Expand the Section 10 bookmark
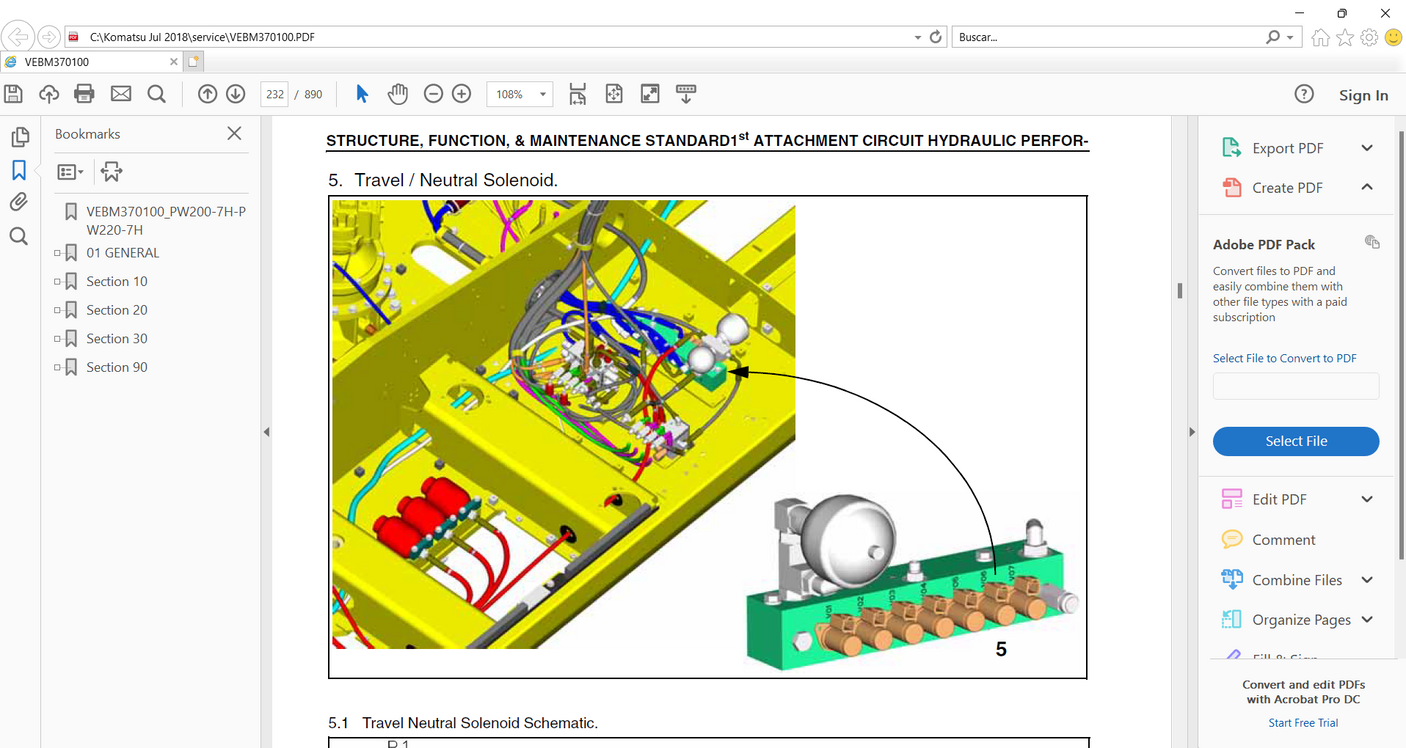Image resolution: width=1406 pixels, height=748 pixels. point(58,281)
